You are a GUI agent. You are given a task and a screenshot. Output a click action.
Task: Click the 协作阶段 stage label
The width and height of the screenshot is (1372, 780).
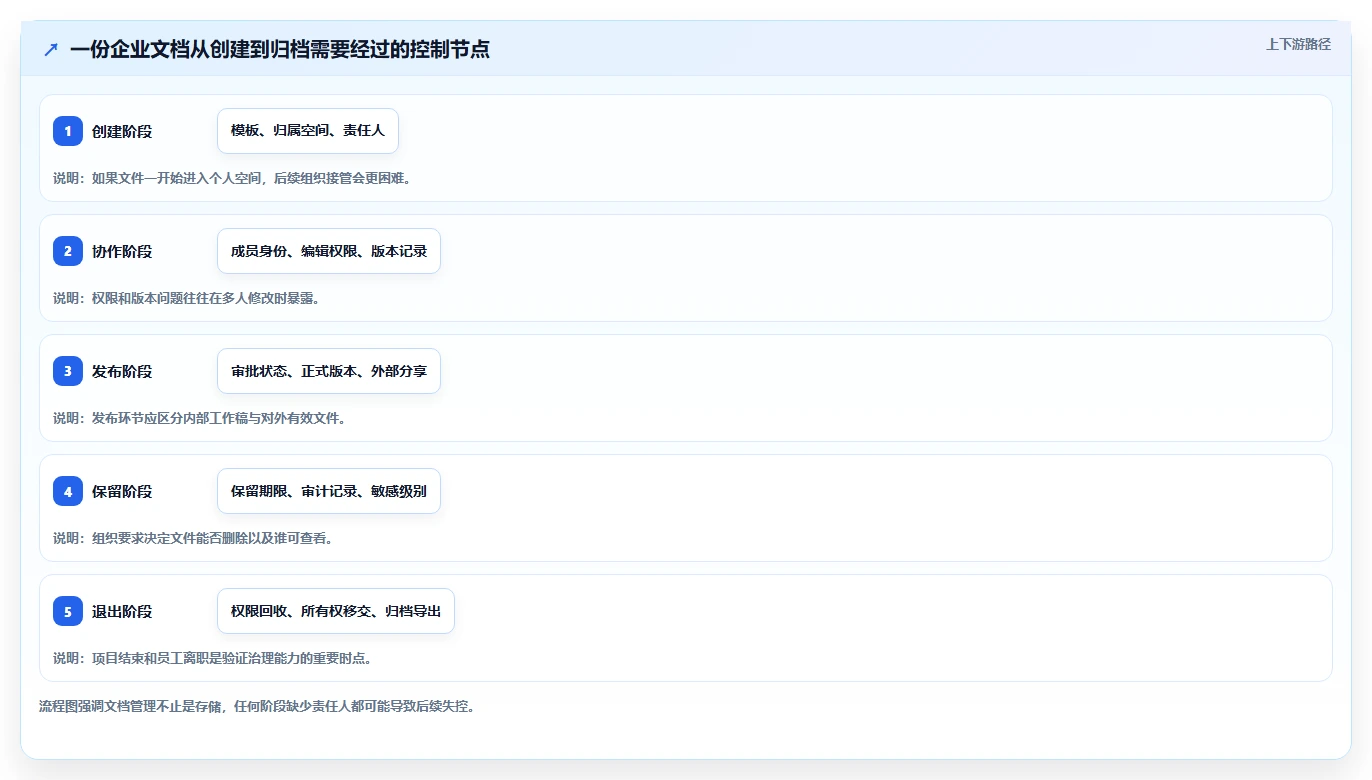coord(122,251)
